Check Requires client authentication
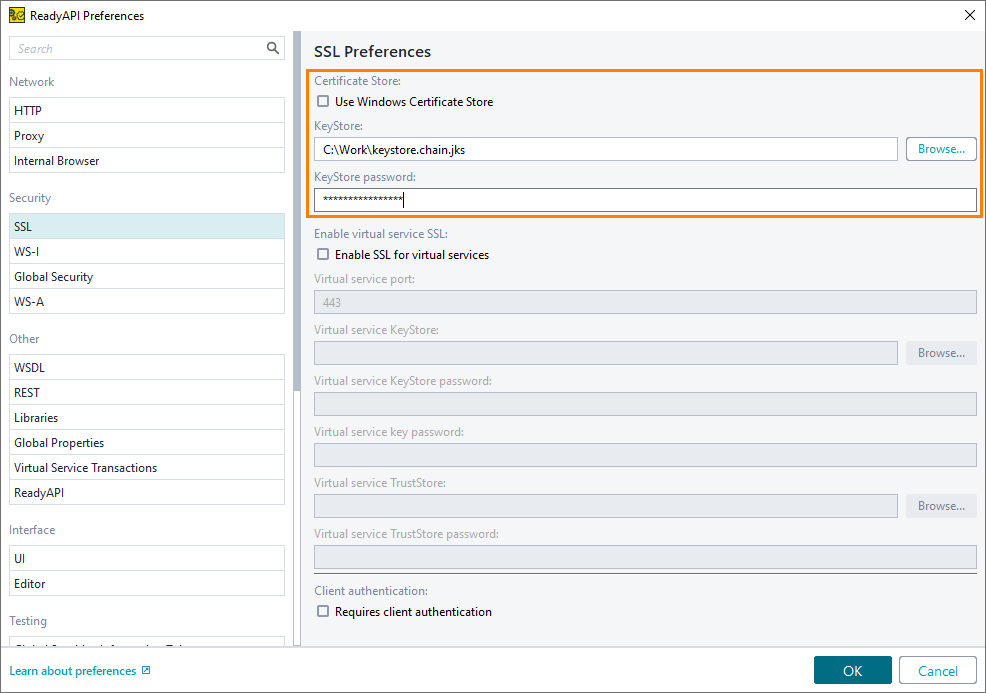The height and width of the screenshot is (693, 986). pyautogui.click(x=322, y=612)
